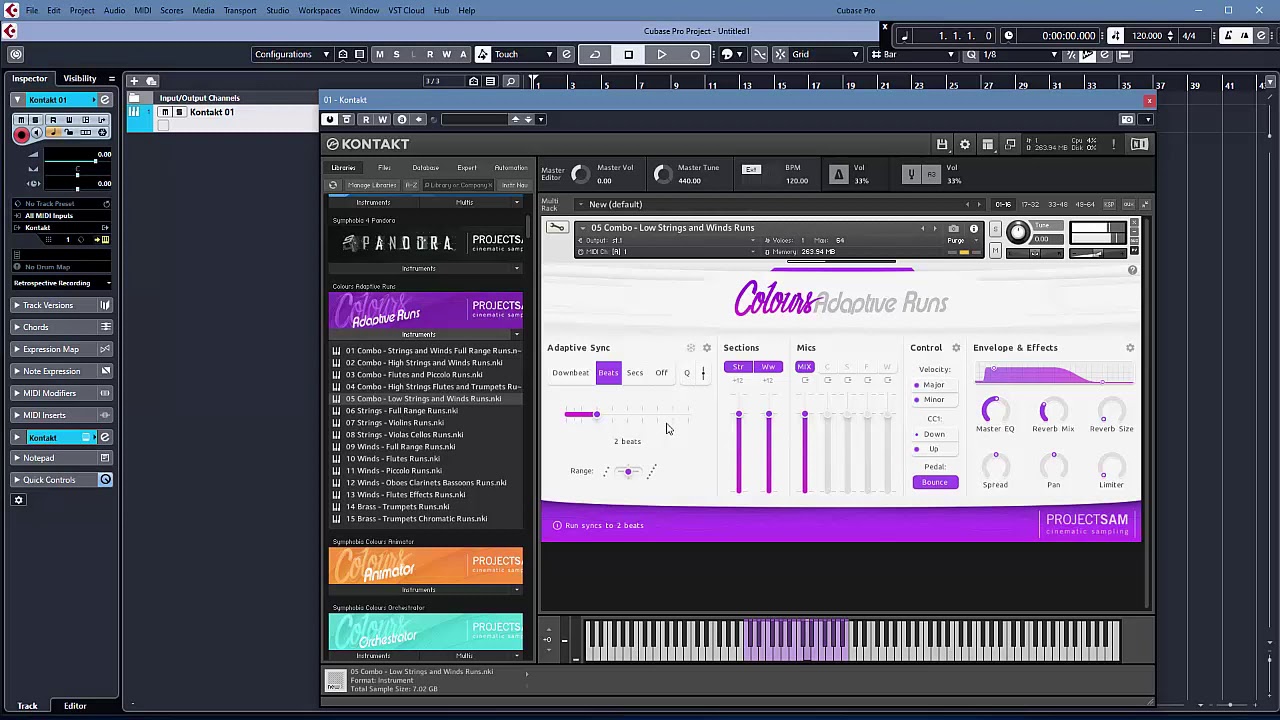1280x720 pixels.
Task: Open Adaptive Sync settings gear
Action: 707,348
